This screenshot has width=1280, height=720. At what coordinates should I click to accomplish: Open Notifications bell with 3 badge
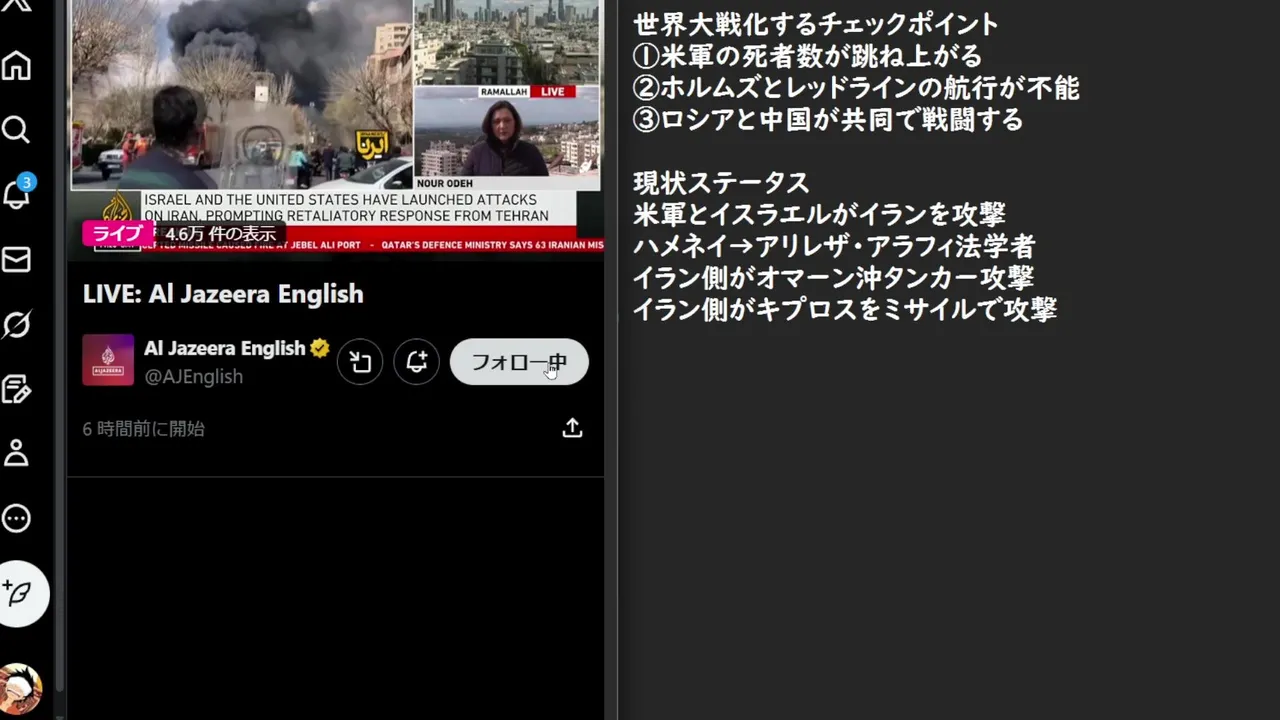[x=17, y=193]
